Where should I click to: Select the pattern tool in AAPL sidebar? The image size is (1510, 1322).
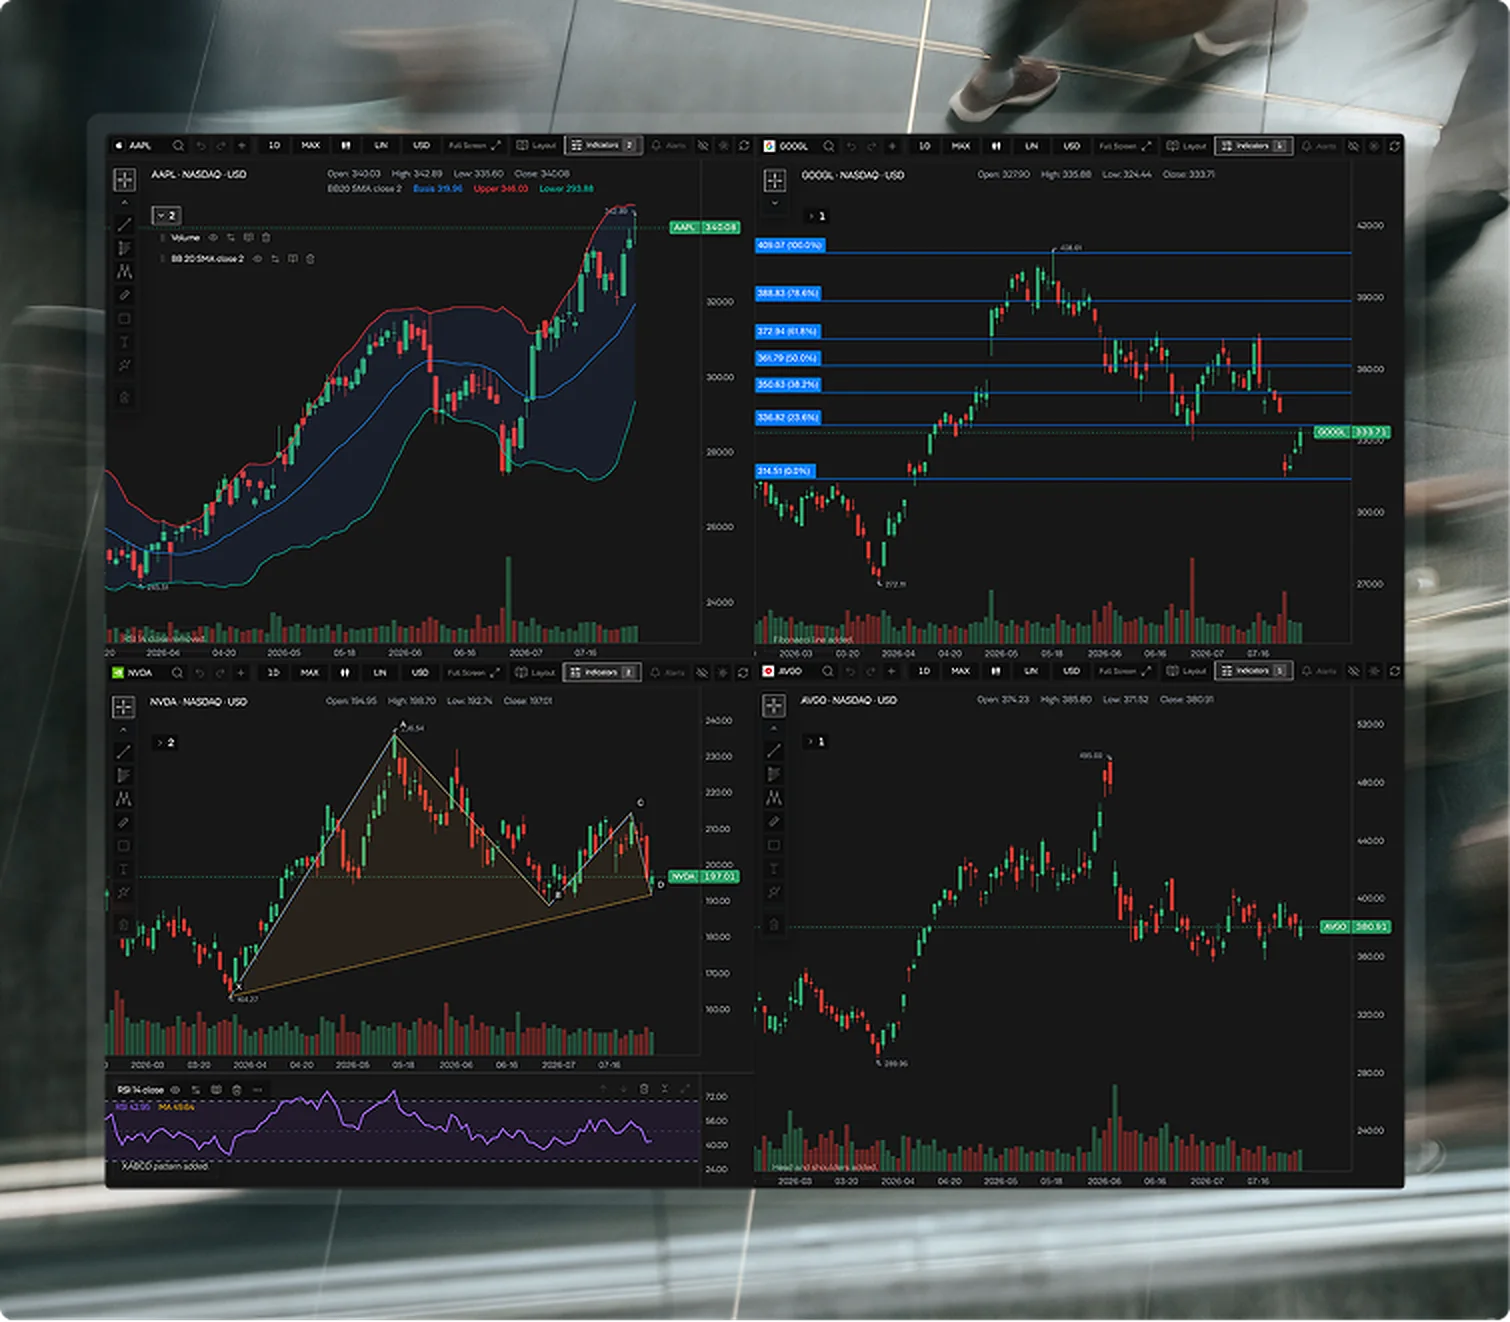(x=124, y=271)
